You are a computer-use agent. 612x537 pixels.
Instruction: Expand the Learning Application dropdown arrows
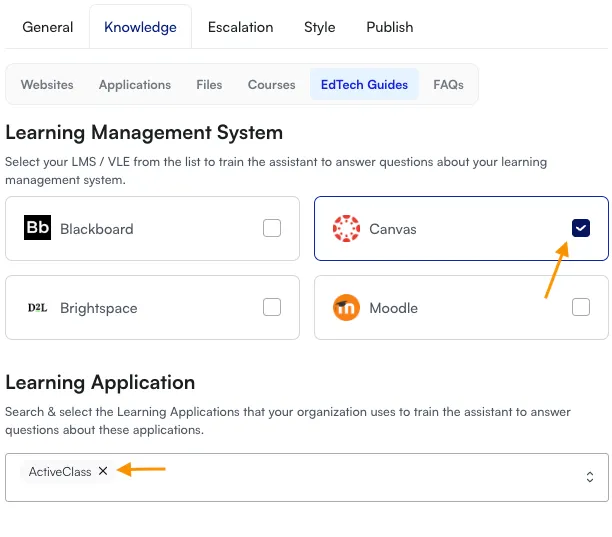(590, 477)
